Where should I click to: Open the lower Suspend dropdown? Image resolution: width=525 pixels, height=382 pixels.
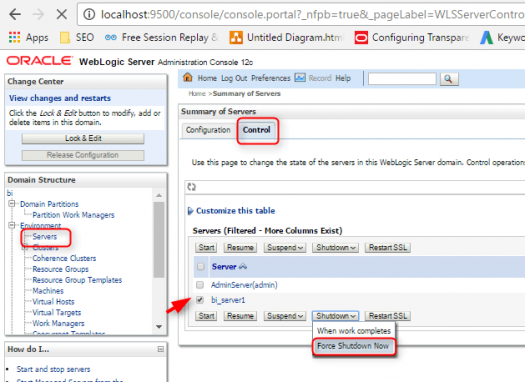(x=285, y=316)
